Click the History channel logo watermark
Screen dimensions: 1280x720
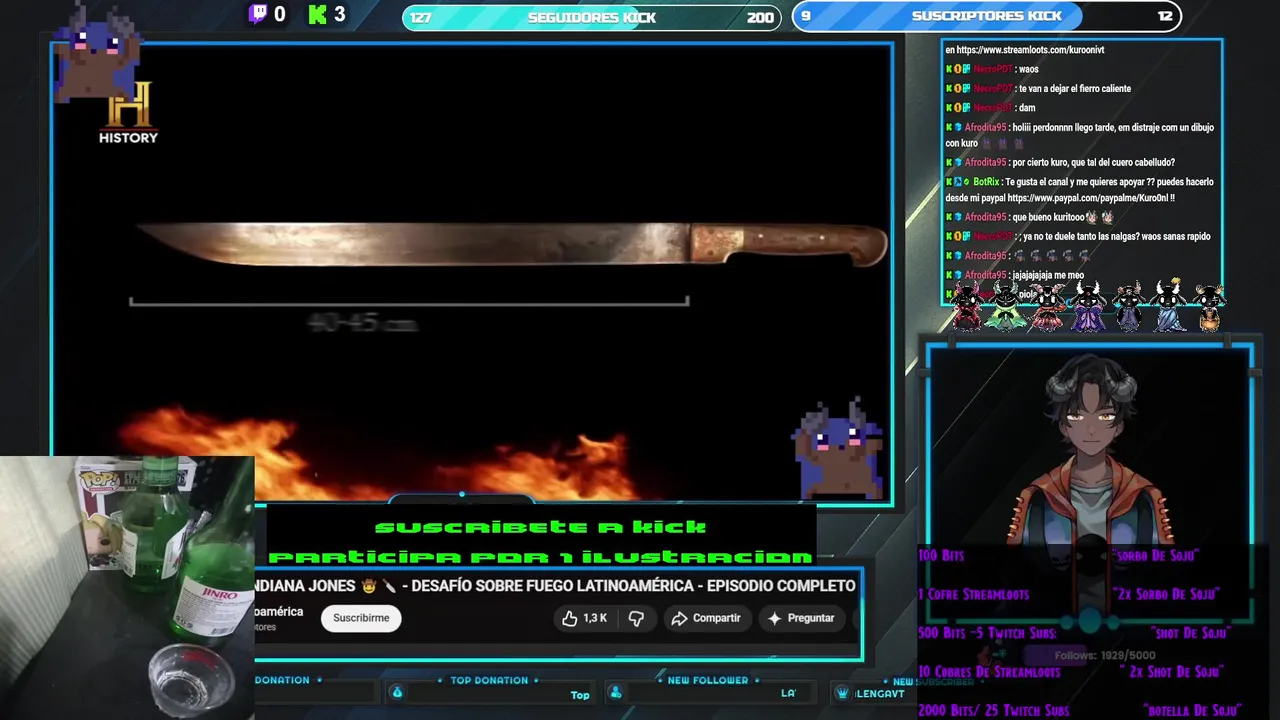pyautogui.click(x=128, y=112)
